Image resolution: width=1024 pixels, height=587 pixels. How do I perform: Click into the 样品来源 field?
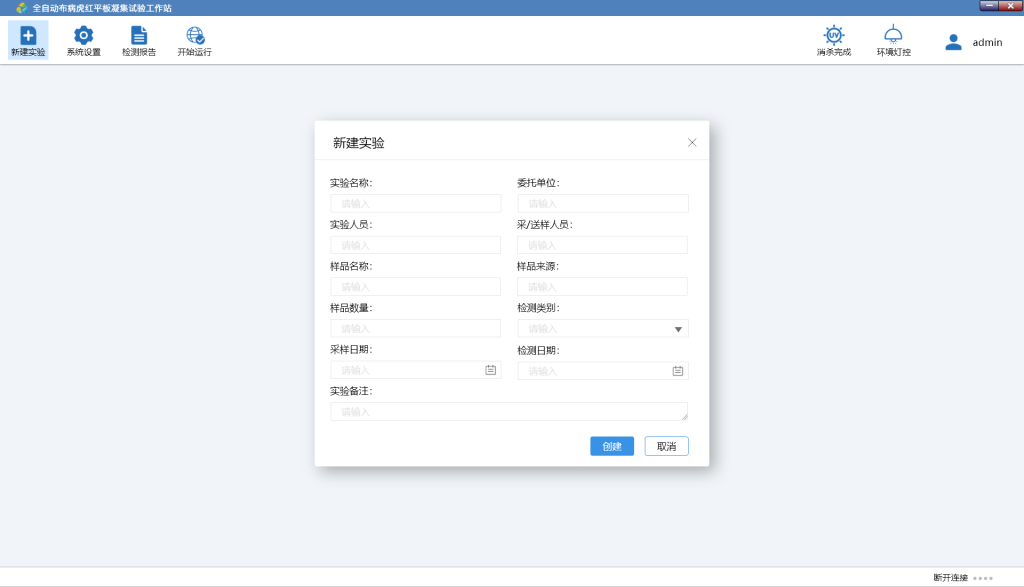click(602, 287)
